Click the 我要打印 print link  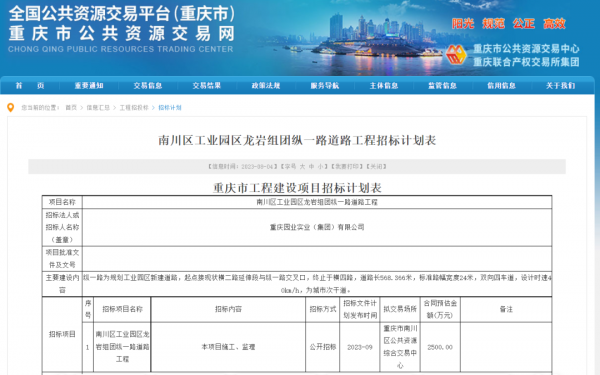(347, 166)
